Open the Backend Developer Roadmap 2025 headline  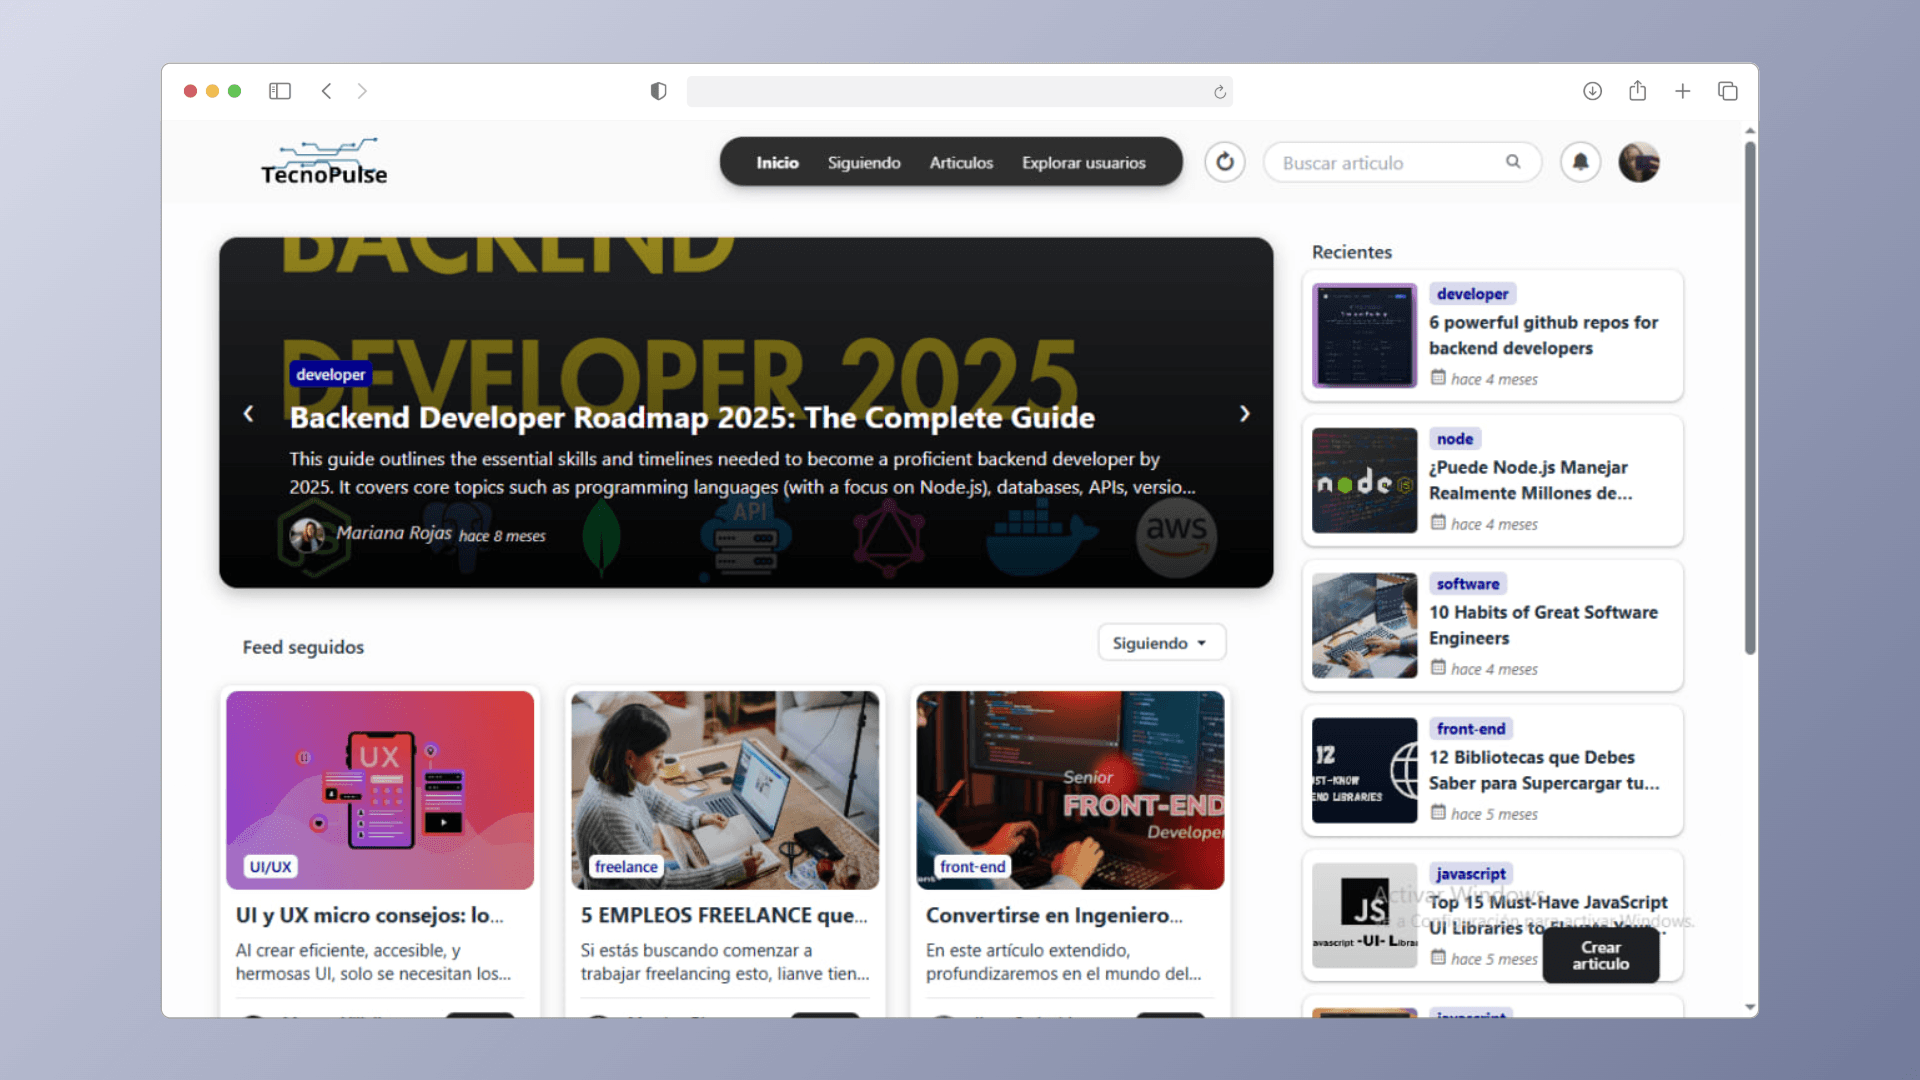692,417
